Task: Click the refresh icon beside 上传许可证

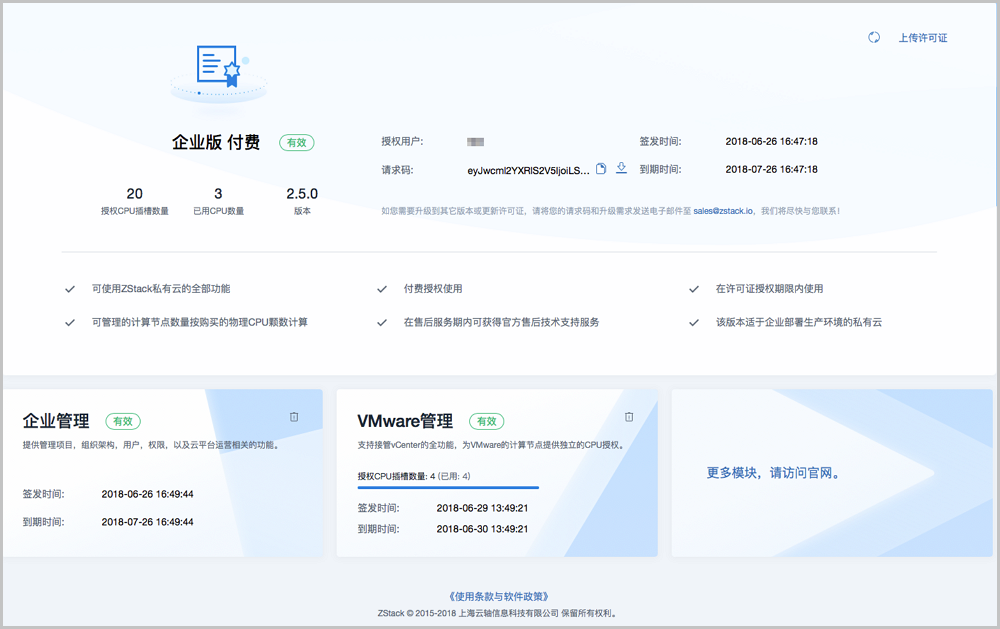Action: tap(874, 38)
